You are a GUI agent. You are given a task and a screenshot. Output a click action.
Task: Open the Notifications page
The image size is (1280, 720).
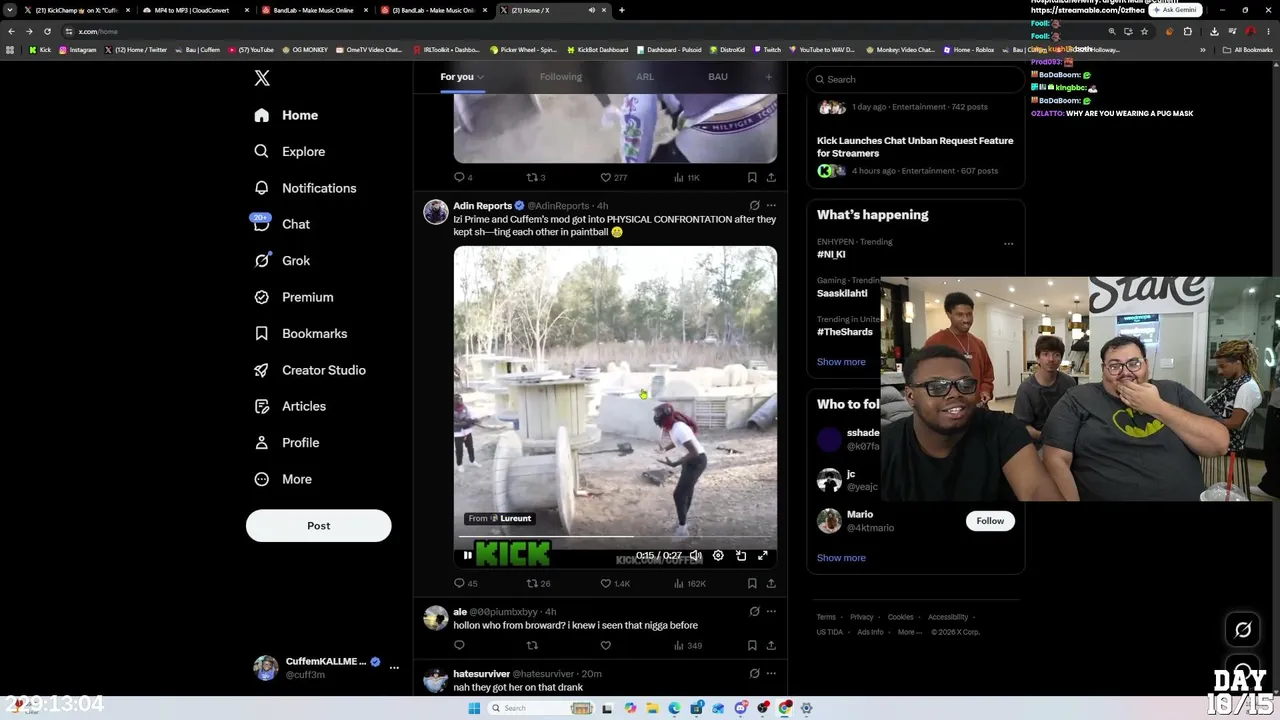(305, 188)
